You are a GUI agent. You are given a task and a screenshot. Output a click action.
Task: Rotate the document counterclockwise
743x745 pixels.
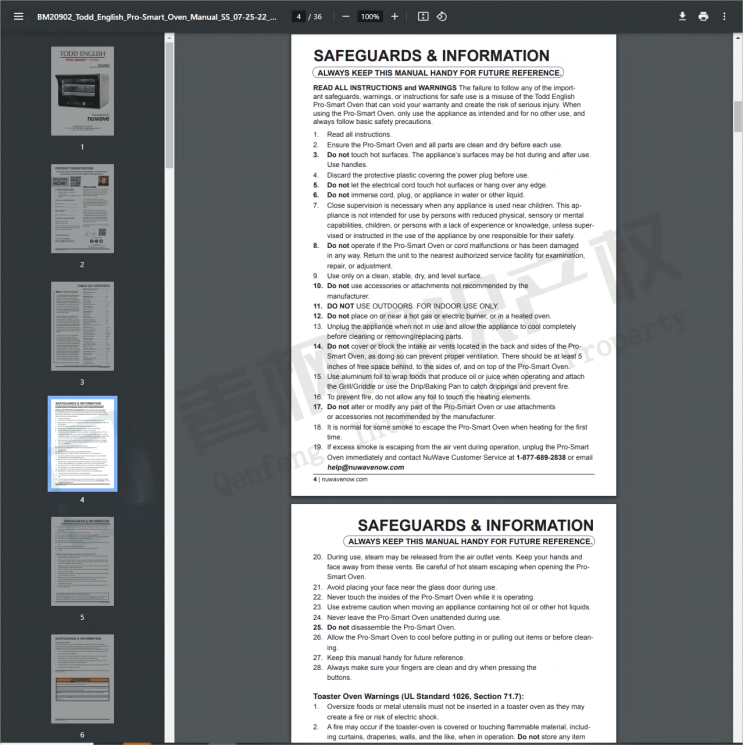(x=442, y=17)
